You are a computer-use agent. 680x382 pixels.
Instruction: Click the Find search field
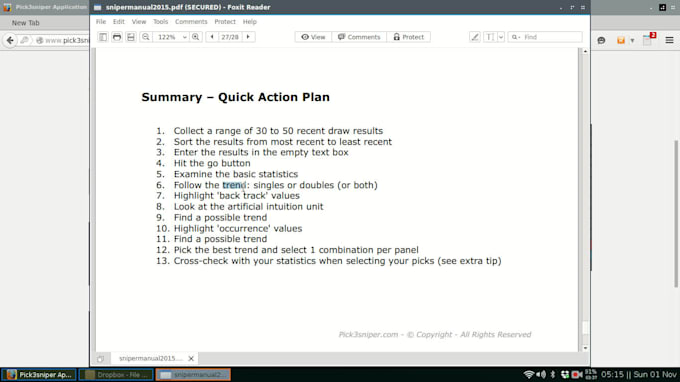(545, 37)
